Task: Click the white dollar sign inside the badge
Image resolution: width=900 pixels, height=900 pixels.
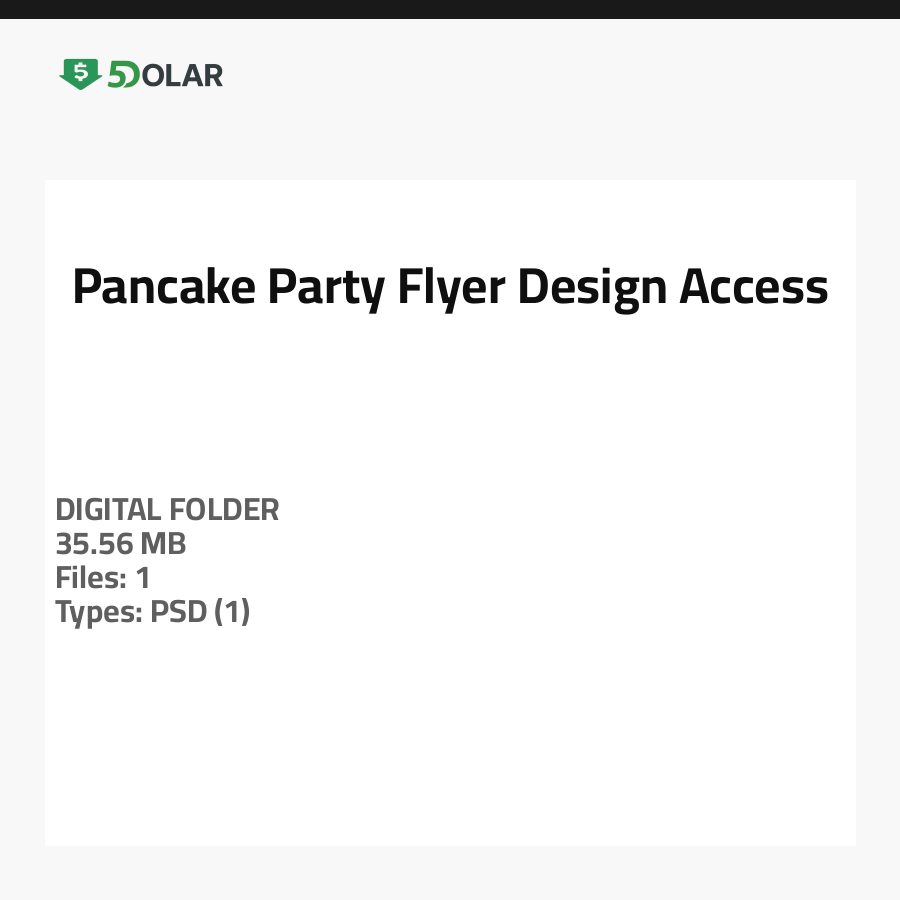Action: [80, 70]
